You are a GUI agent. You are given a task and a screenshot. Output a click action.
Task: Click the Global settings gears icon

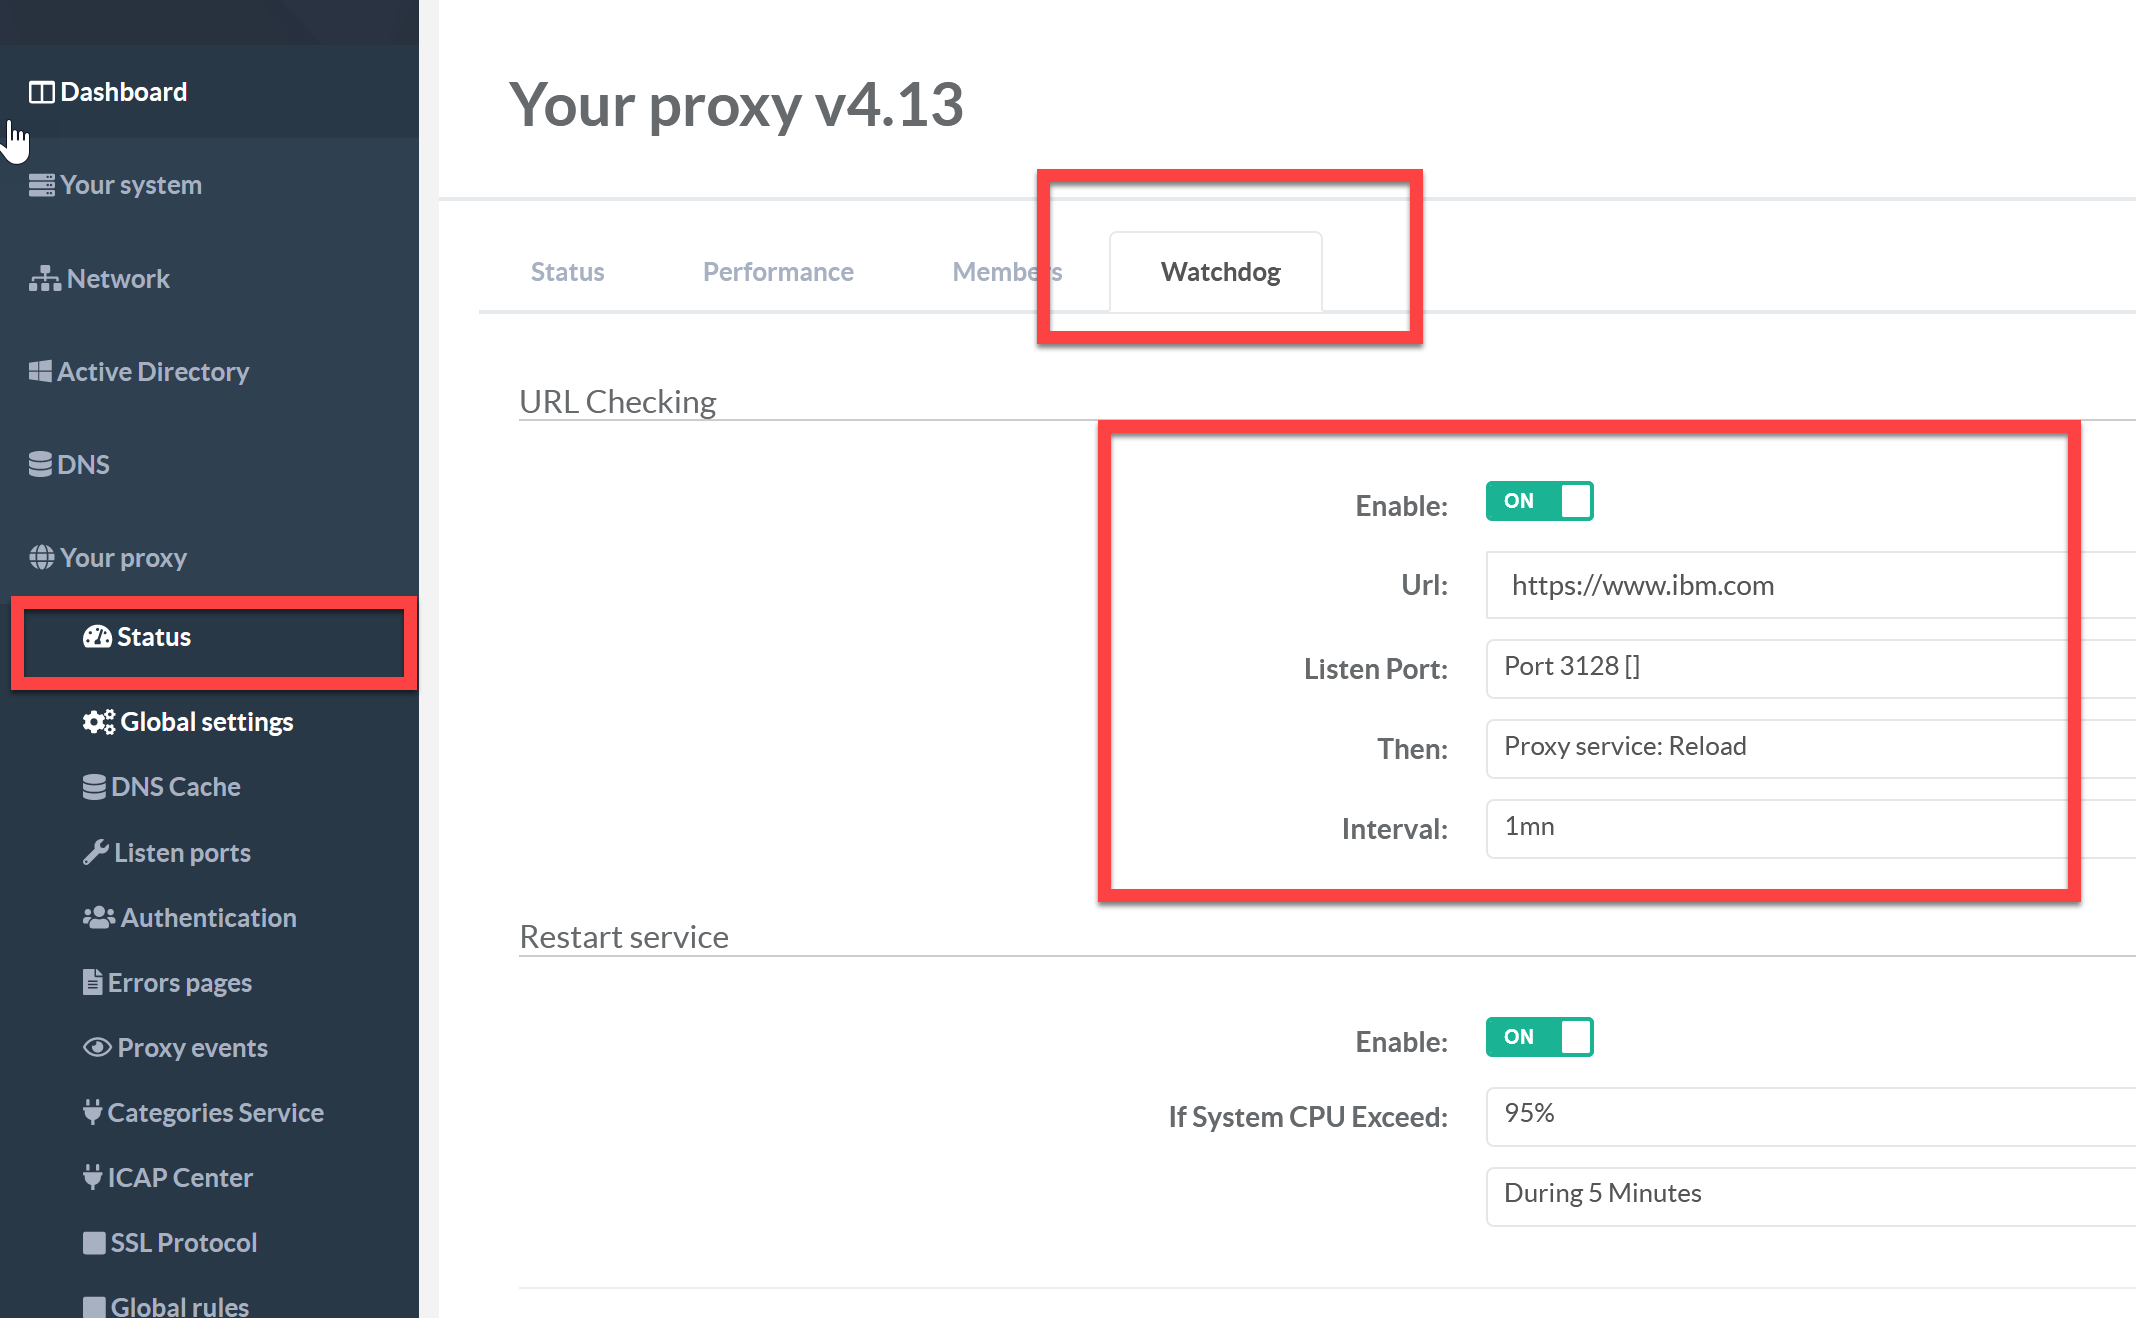98,722
